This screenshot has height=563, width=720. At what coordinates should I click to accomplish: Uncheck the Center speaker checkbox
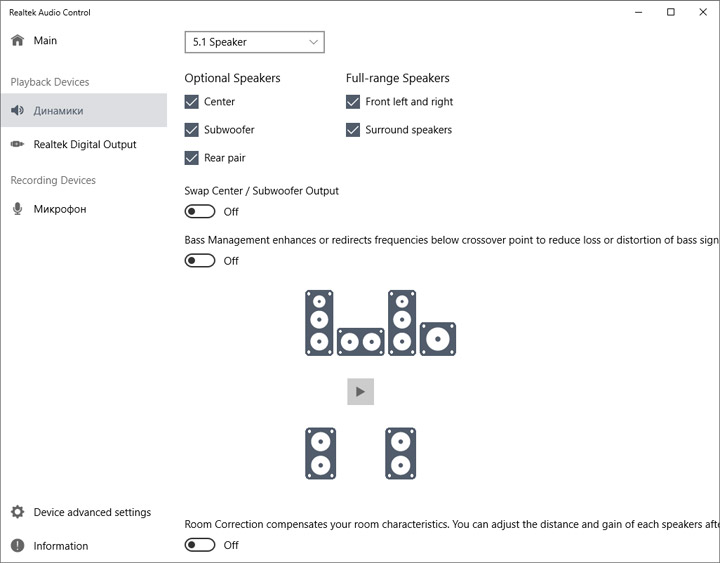coord(192,102)
